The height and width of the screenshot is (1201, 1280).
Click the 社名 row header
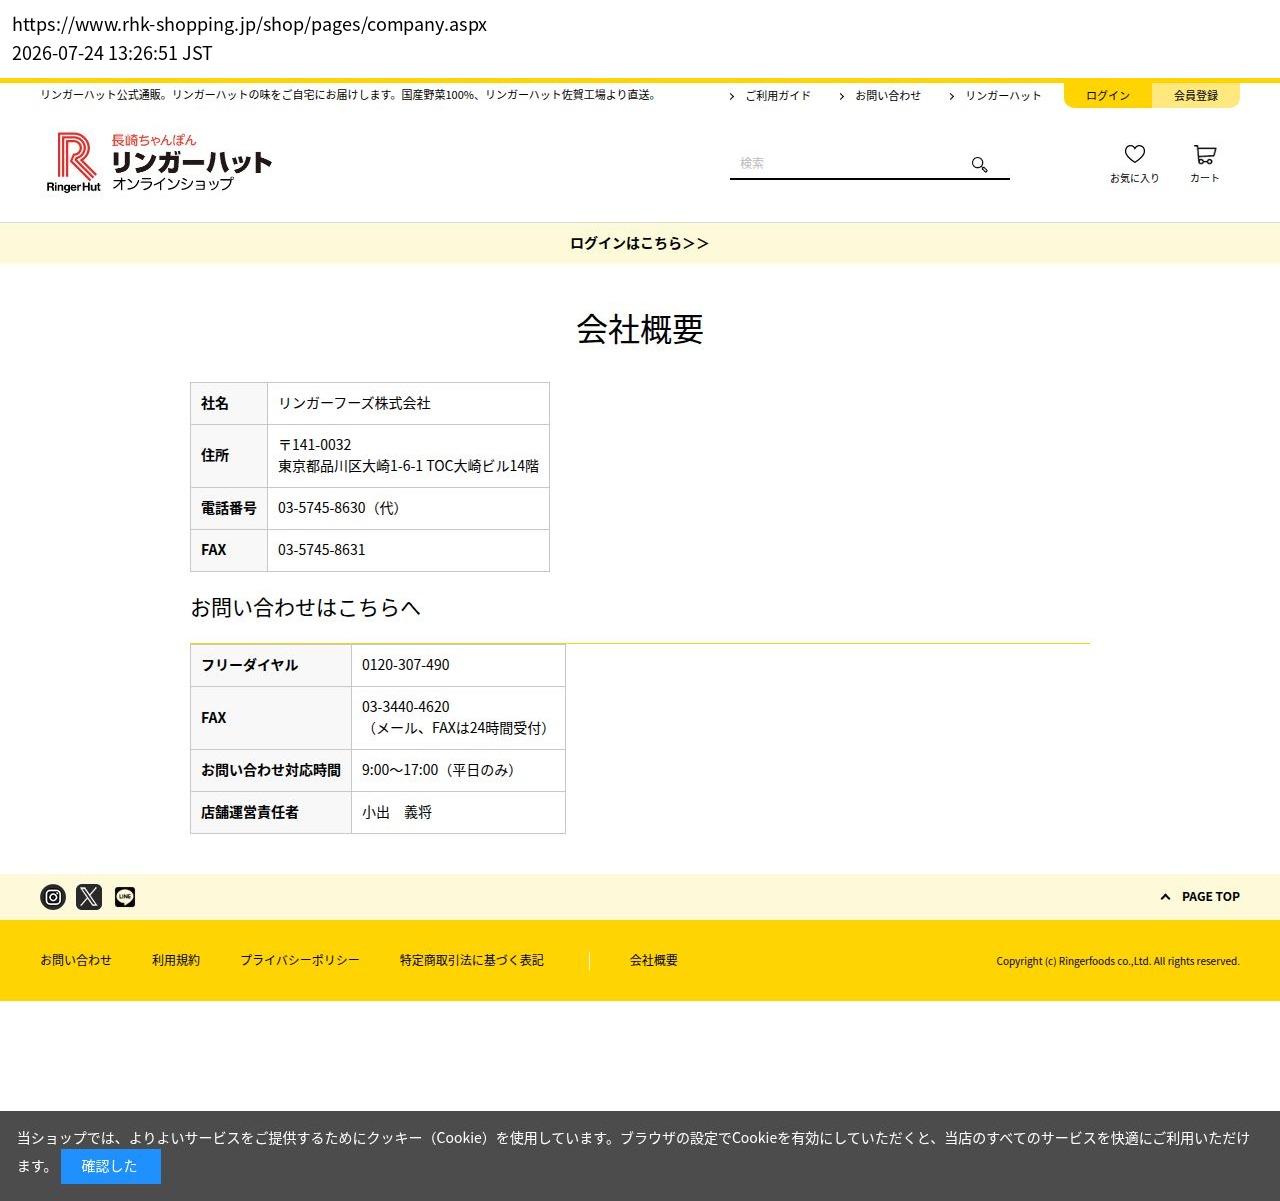tap(229, 403)
